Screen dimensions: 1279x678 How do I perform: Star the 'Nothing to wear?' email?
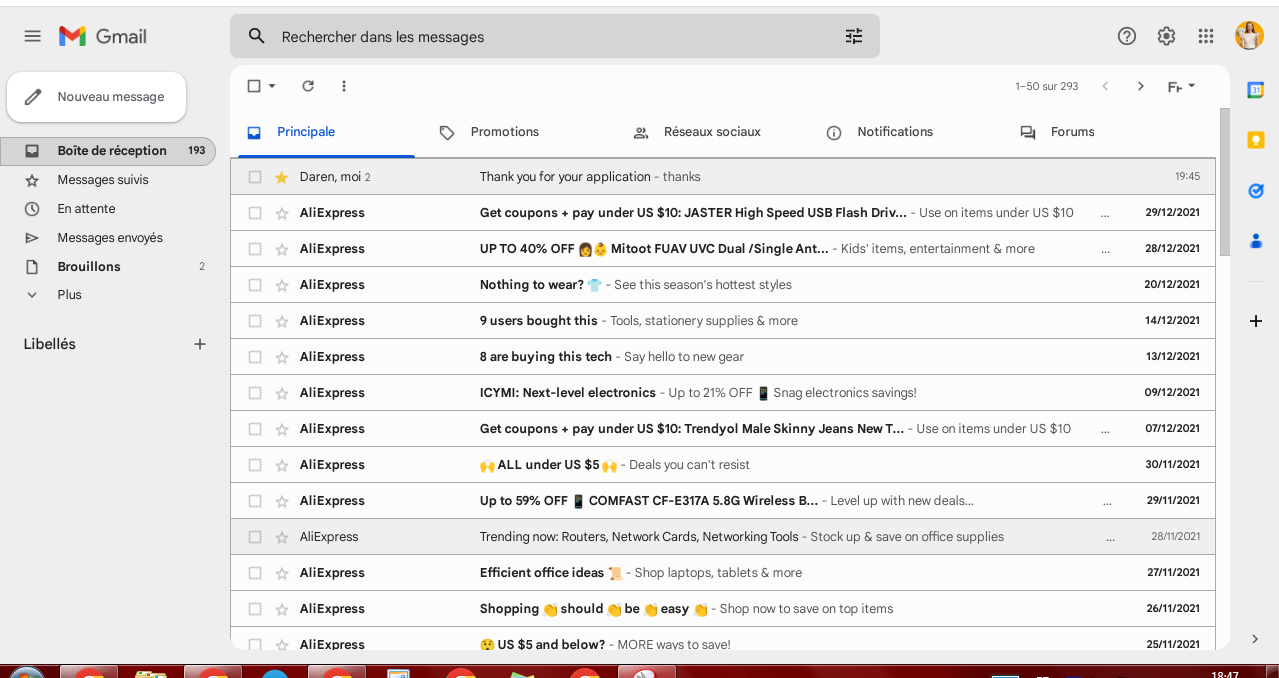coord(282,285)
